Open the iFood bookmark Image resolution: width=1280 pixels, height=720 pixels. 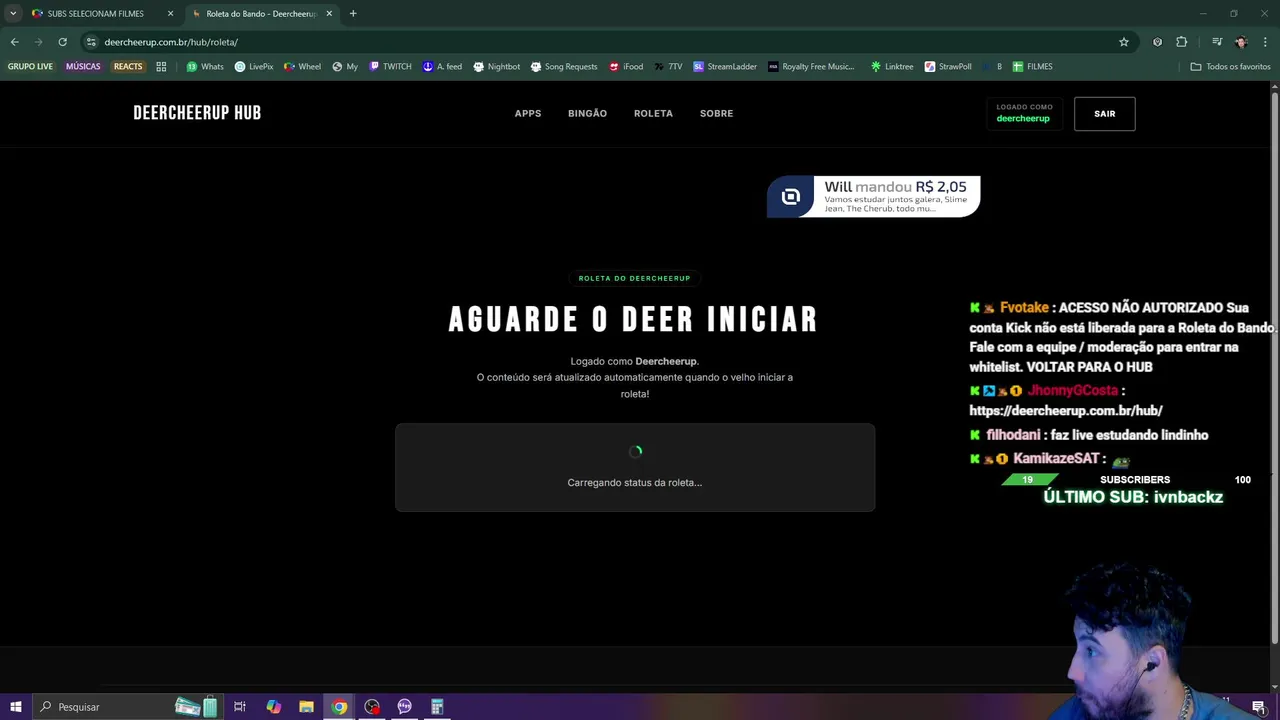(x=626, y=67)
